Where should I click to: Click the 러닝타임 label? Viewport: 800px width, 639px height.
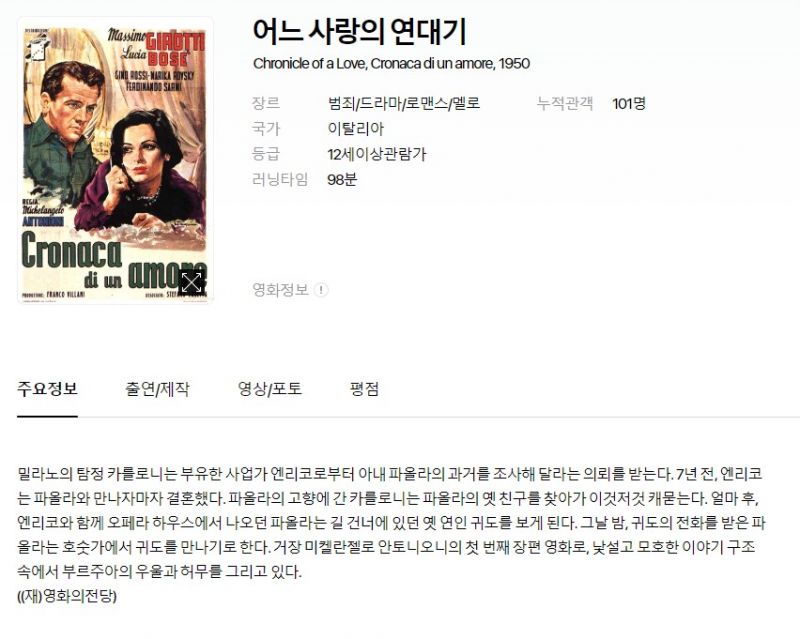[x=280, y=180]
